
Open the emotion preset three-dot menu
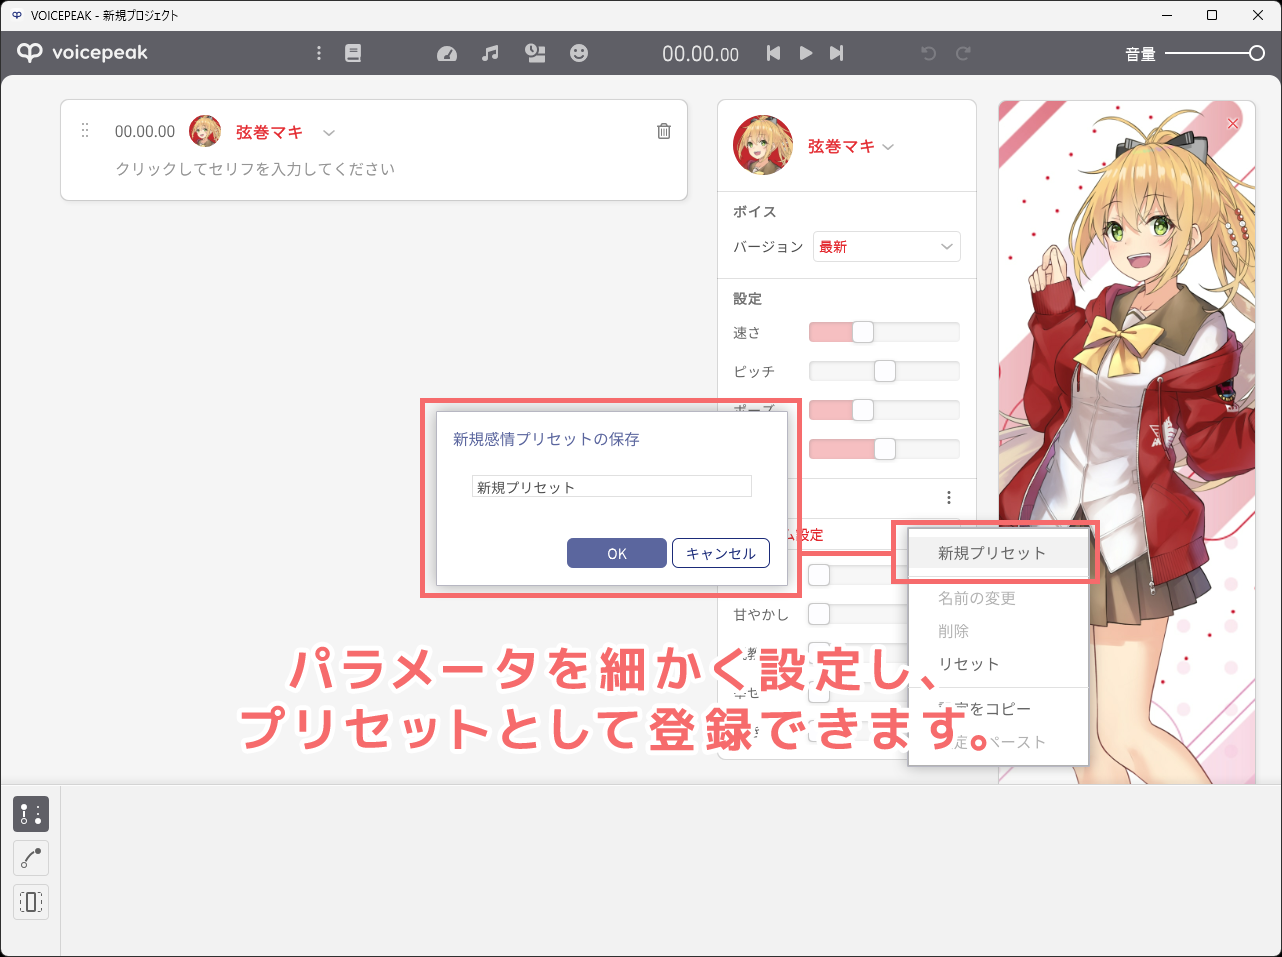pyautogui.click(x=949, y=497)
